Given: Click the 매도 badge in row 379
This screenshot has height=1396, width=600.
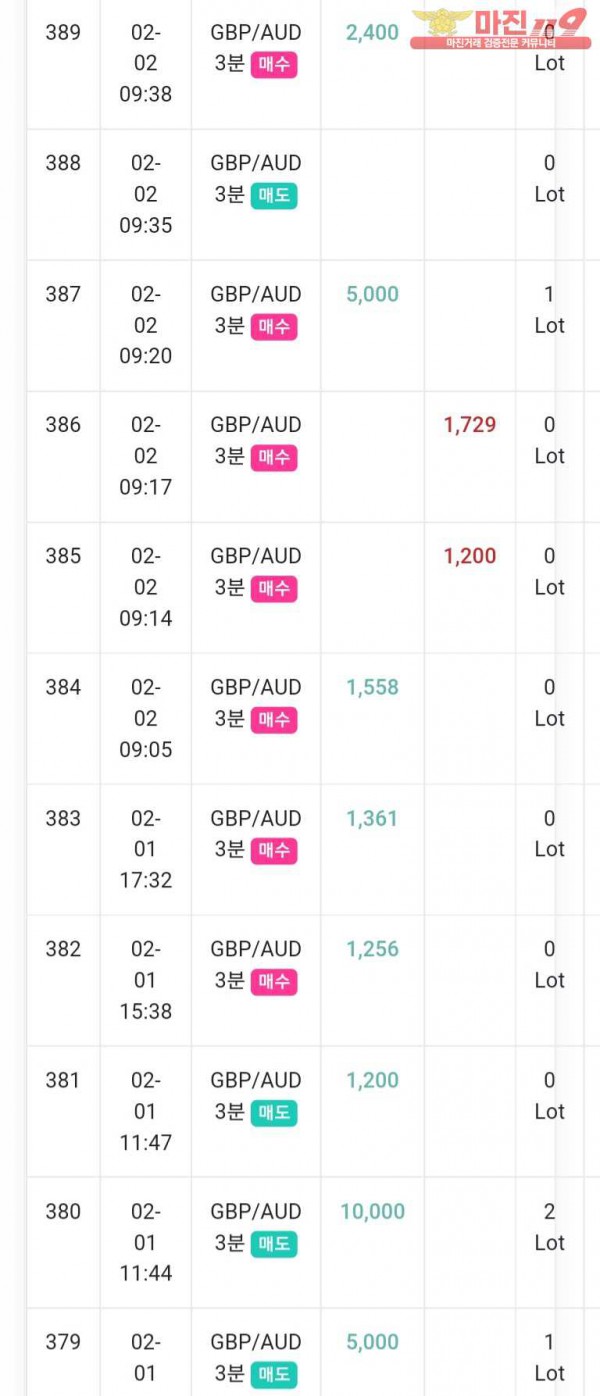Looking at the screenshot, I should tap(273, 1375).
